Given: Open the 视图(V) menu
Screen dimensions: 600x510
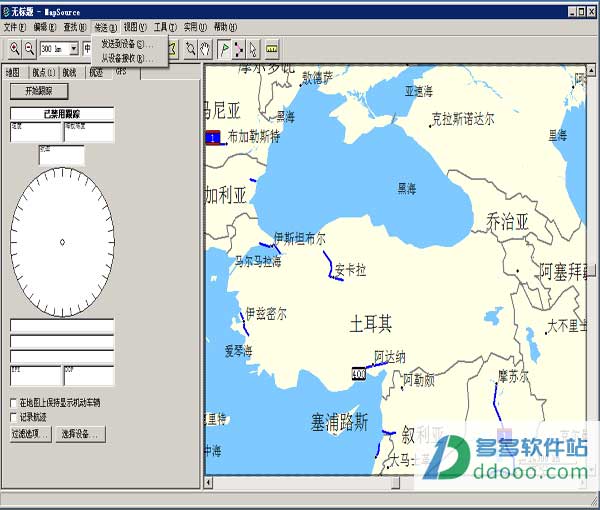Looking at the screenshot, I should point(135,27).
